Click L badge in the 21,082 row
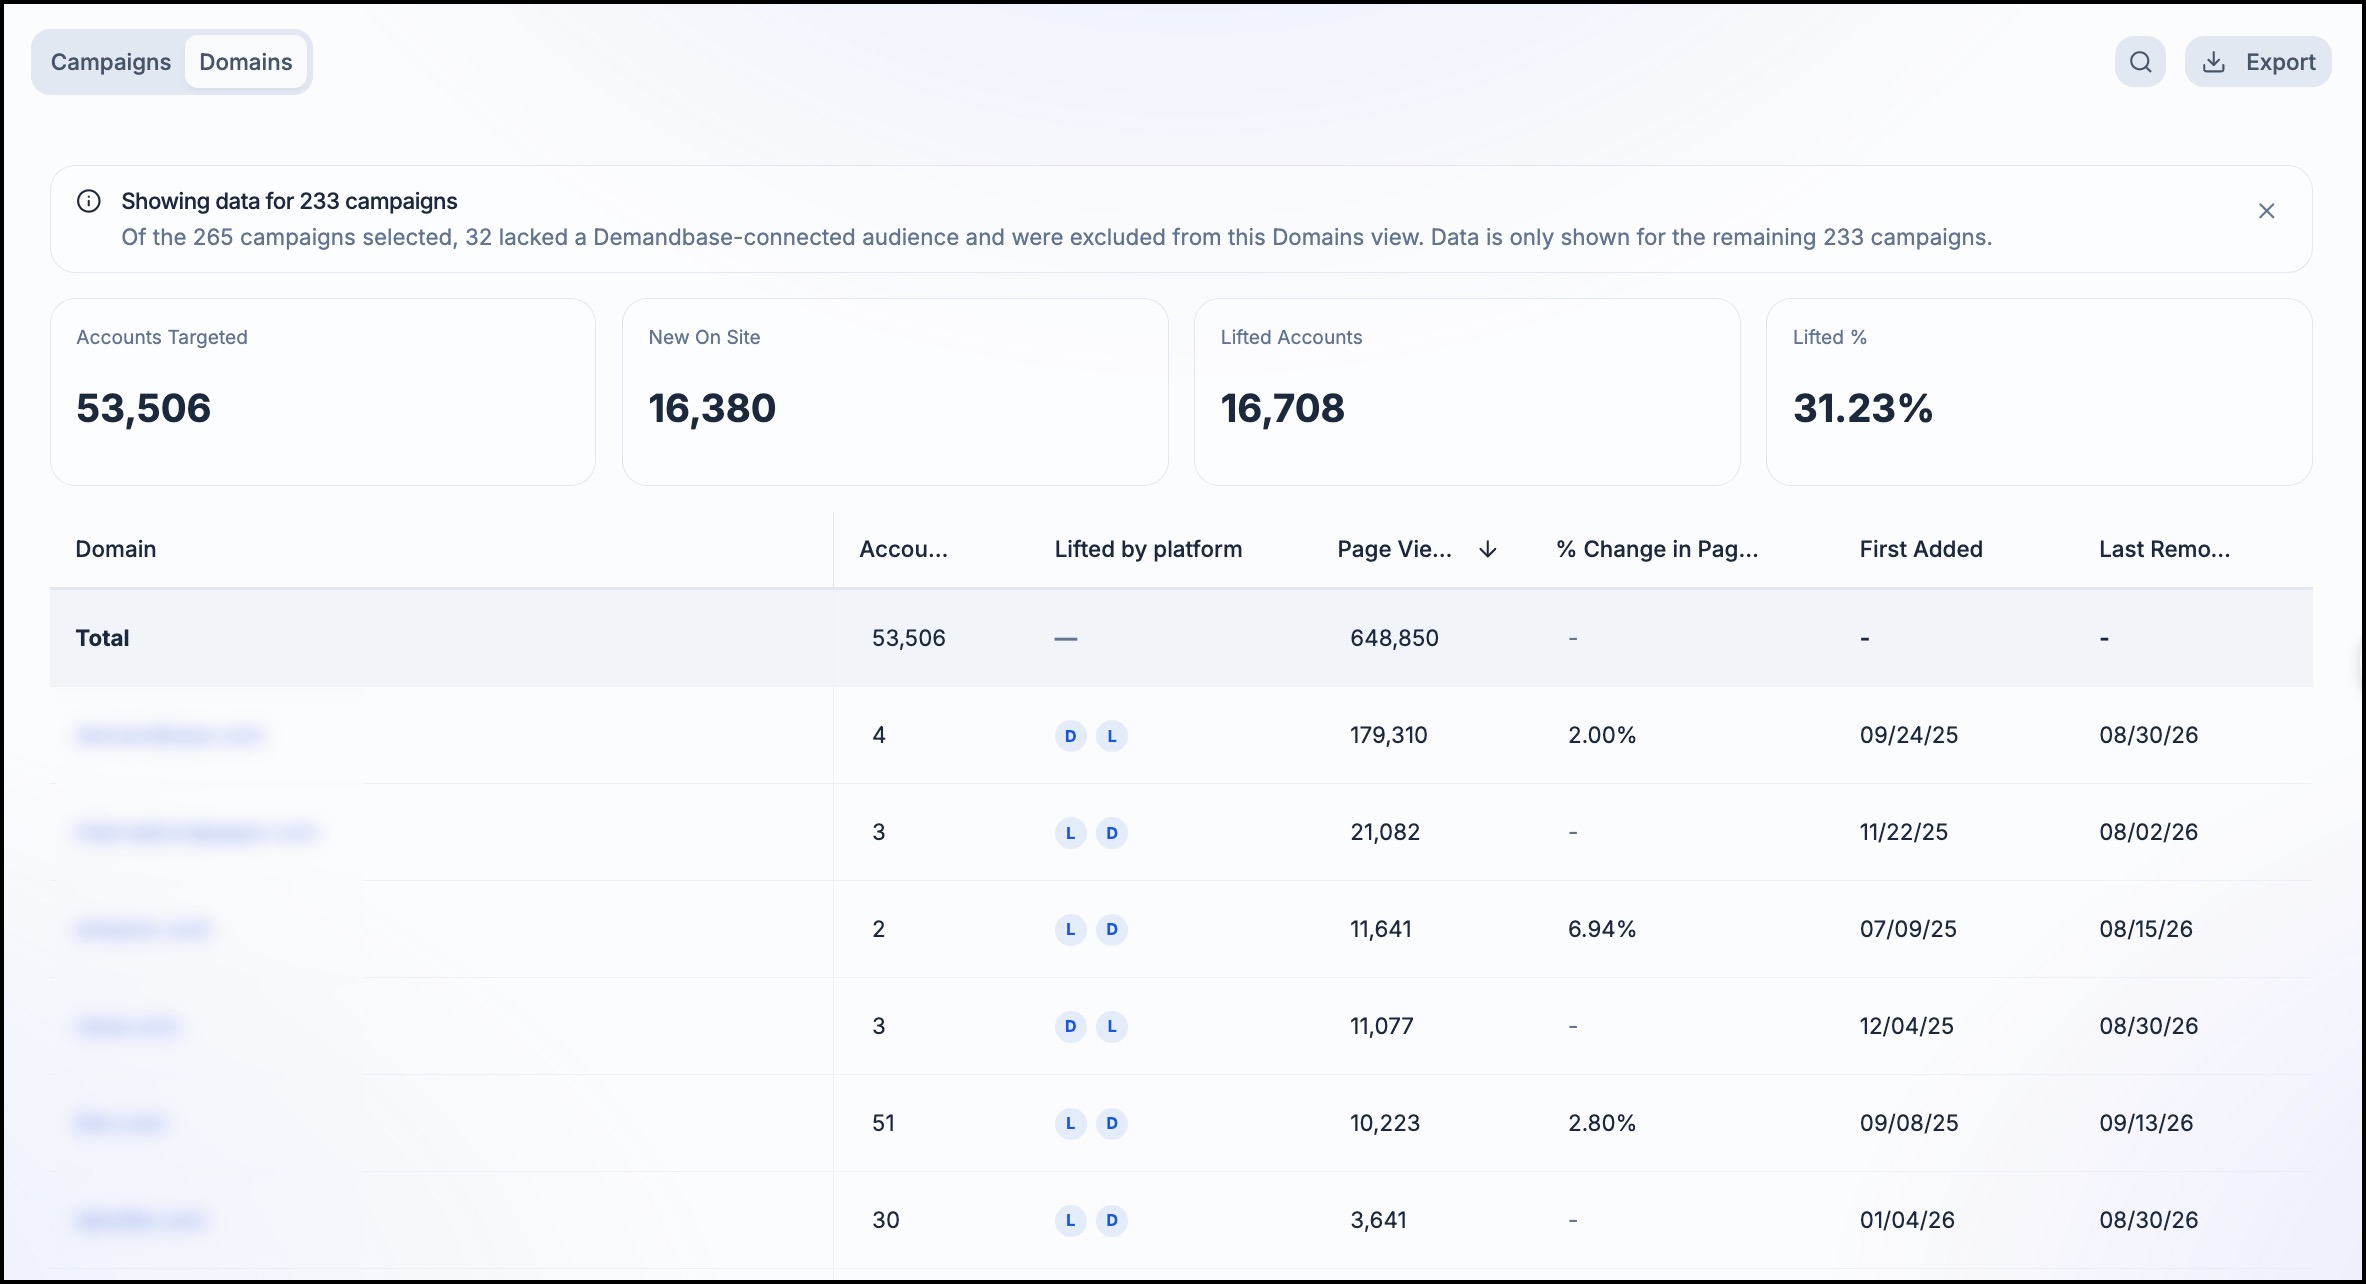The image size is (2366, 1284). pyautogui.click(x=1071, y=833)
